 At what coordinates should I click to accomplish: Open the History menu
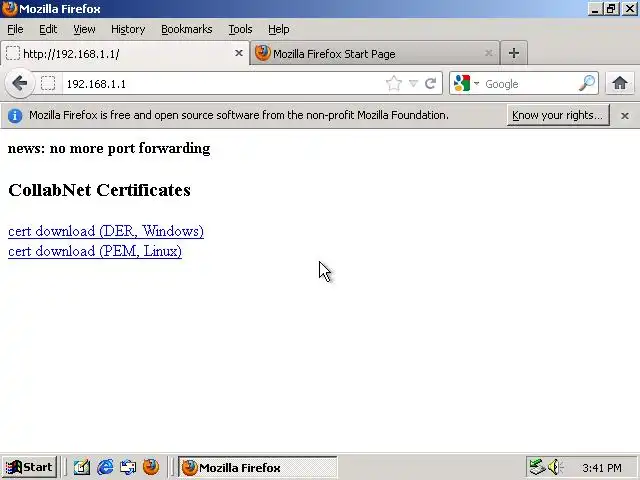click(x=128, y=29)
